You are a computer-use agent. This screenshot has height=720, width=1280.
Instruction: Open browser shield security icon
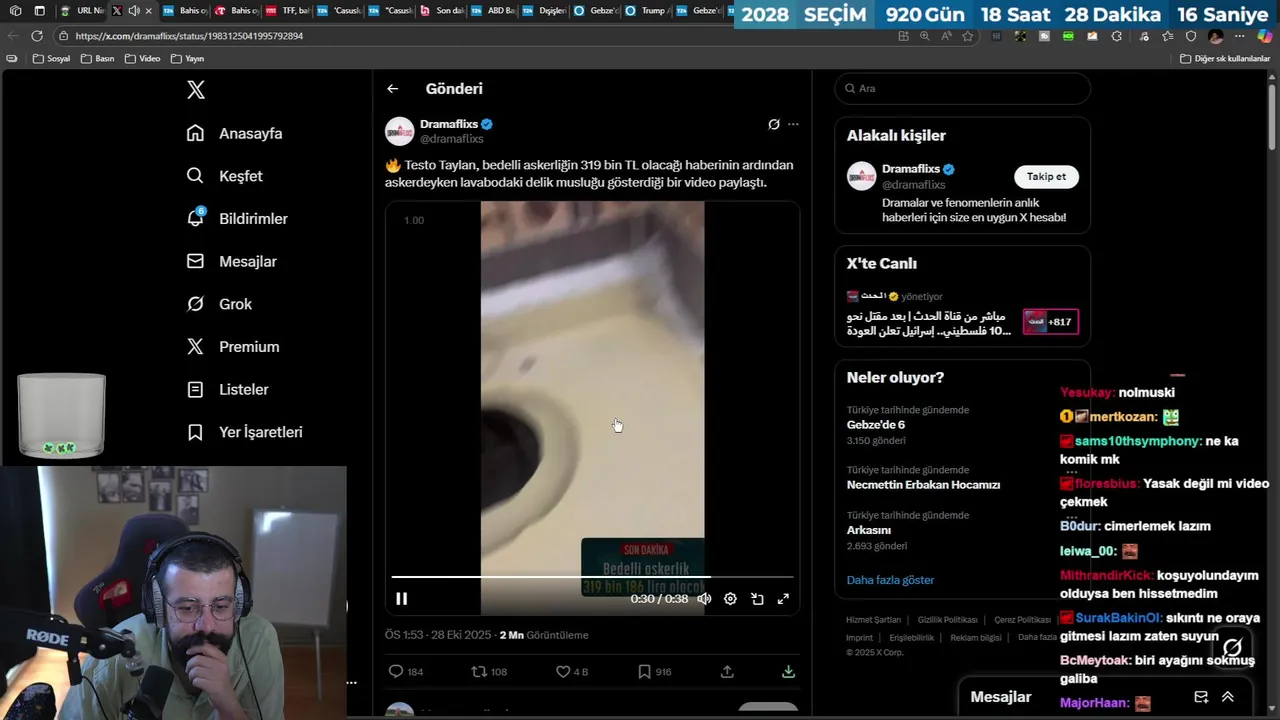1190,36
